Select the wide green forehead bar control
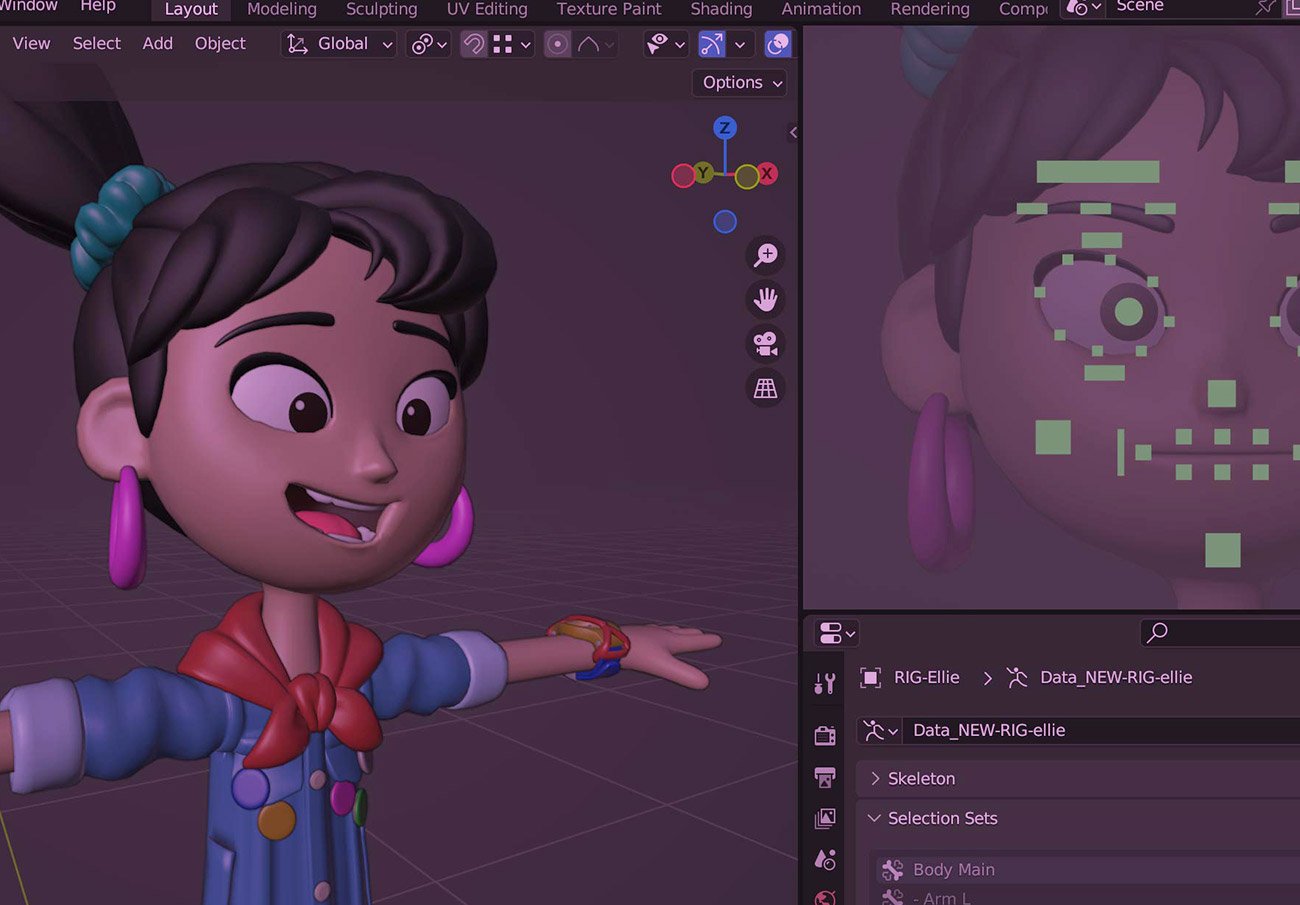 coord(1098,172)
